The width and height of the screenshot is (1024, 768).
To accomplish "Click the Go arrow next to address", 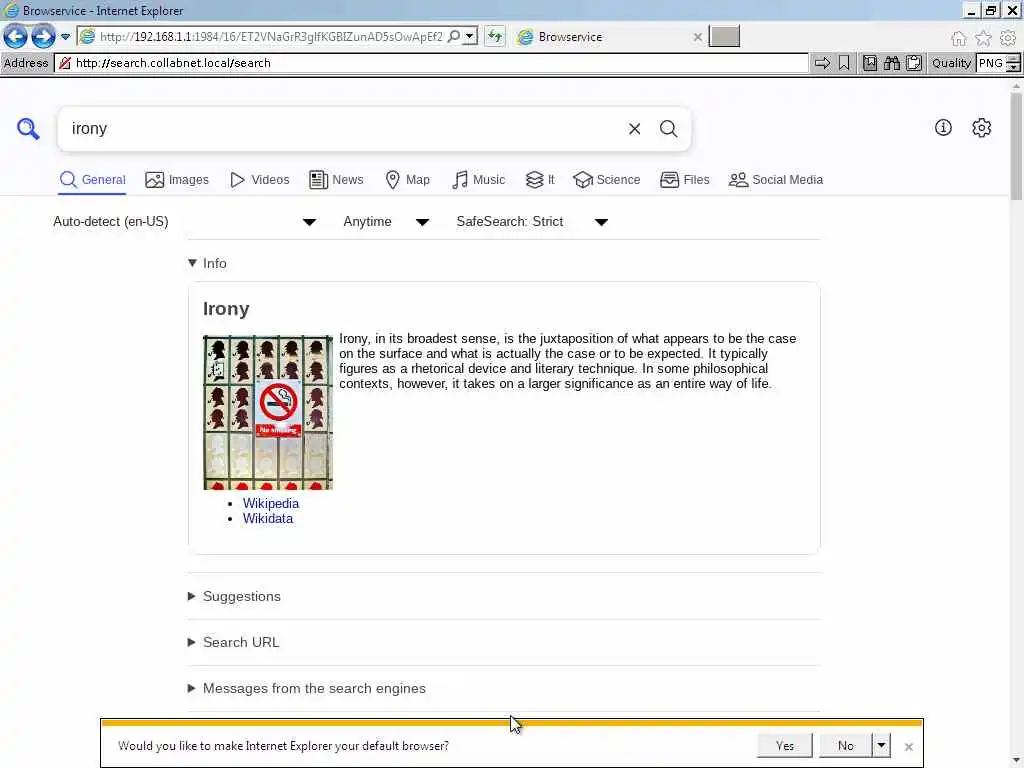I will pyautogui.click(x=822, y=63).
